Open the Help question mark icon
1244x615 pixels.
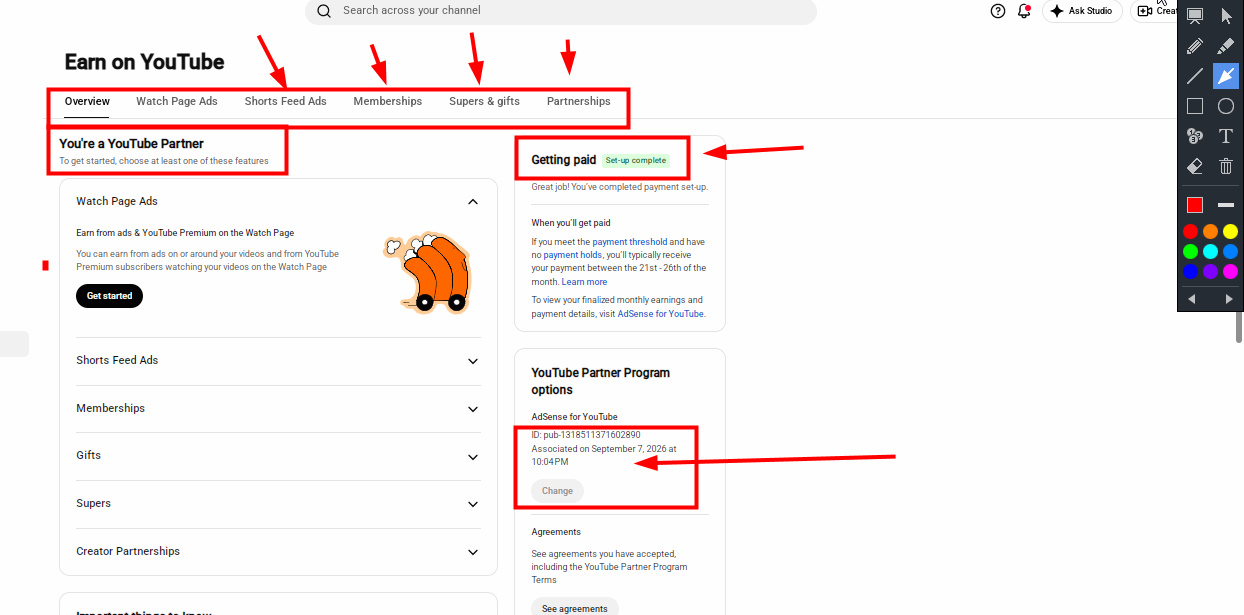click(998, 11)
